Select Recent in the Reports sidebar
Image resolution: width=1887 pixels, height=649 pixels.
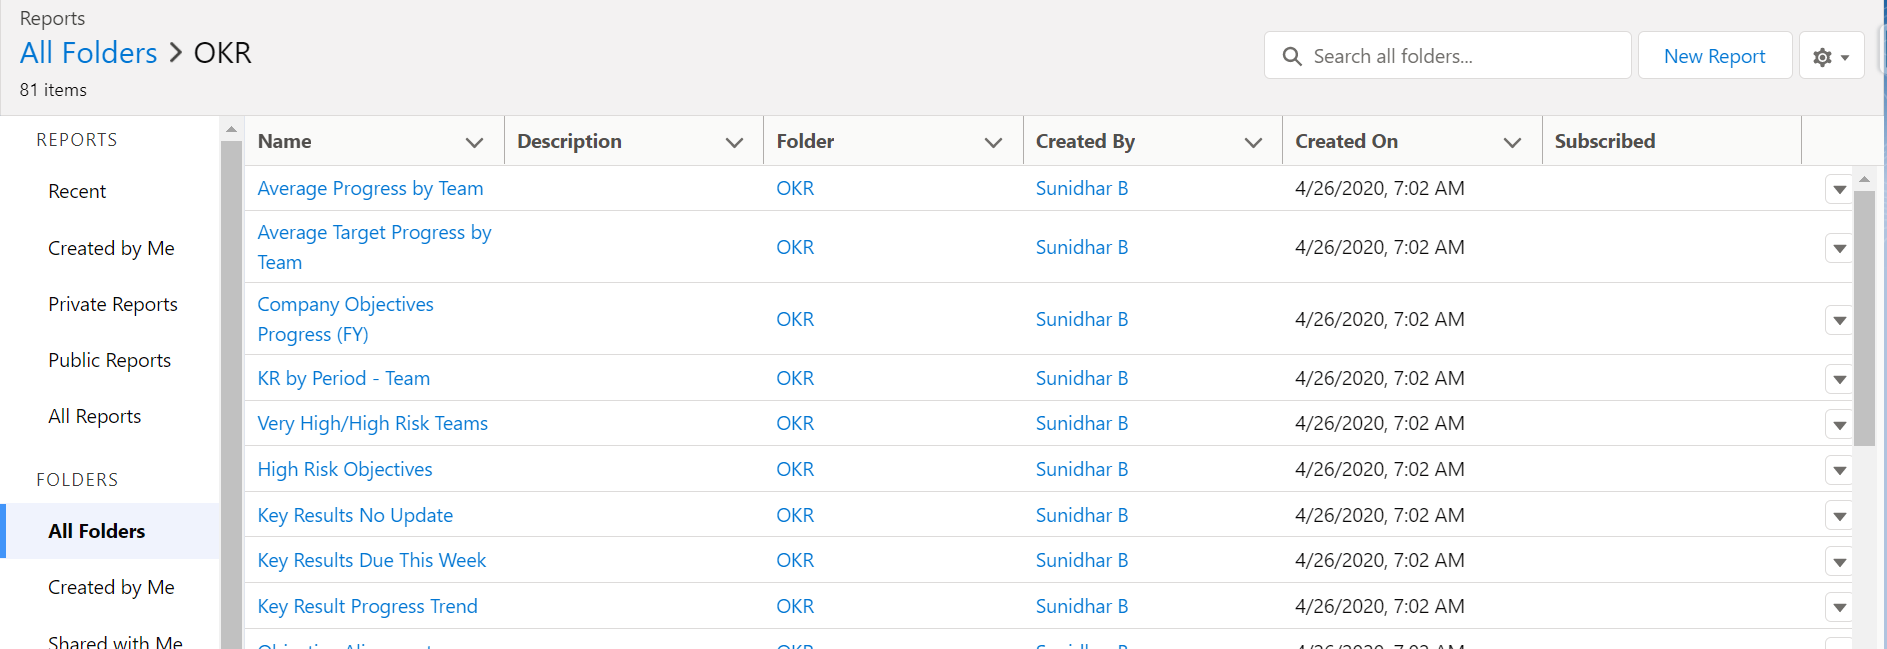(77, 191)
